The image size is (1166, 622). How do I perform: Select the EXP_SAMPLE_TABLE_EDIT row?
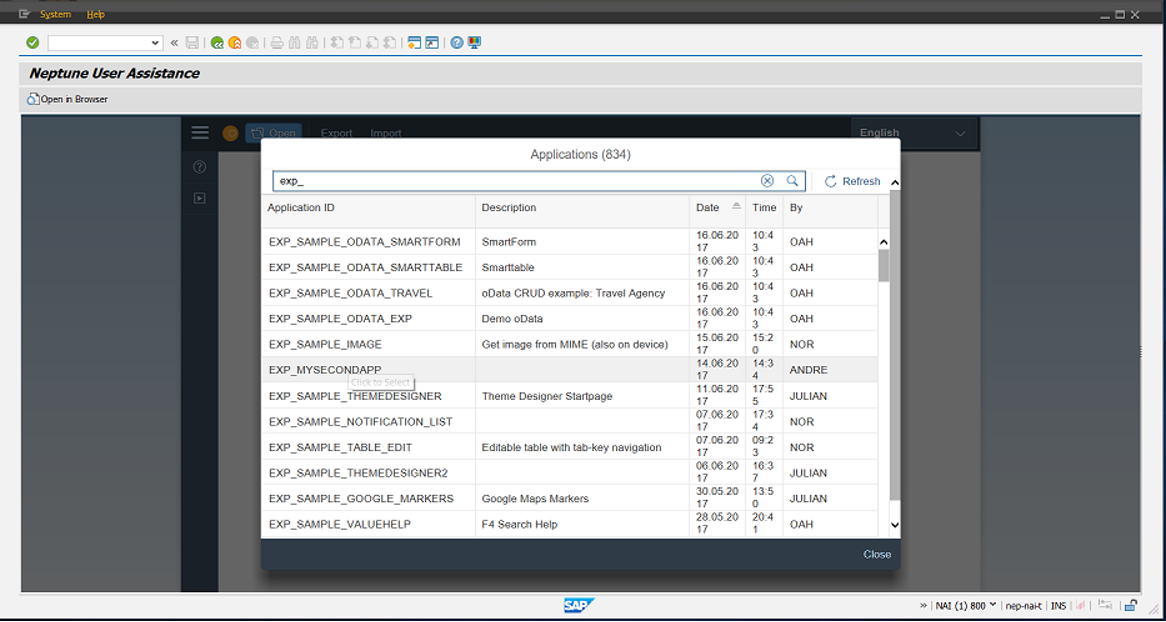click(570, 447)
